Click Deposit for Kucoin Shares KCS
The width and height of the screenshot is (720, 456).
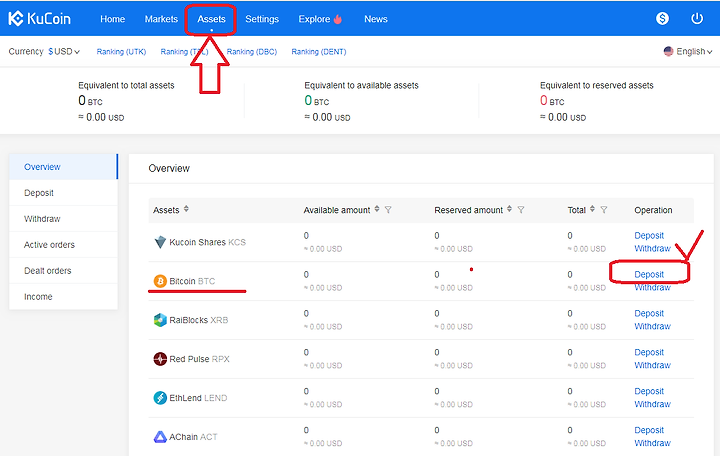pyautogui.click(x=649, y=235)
